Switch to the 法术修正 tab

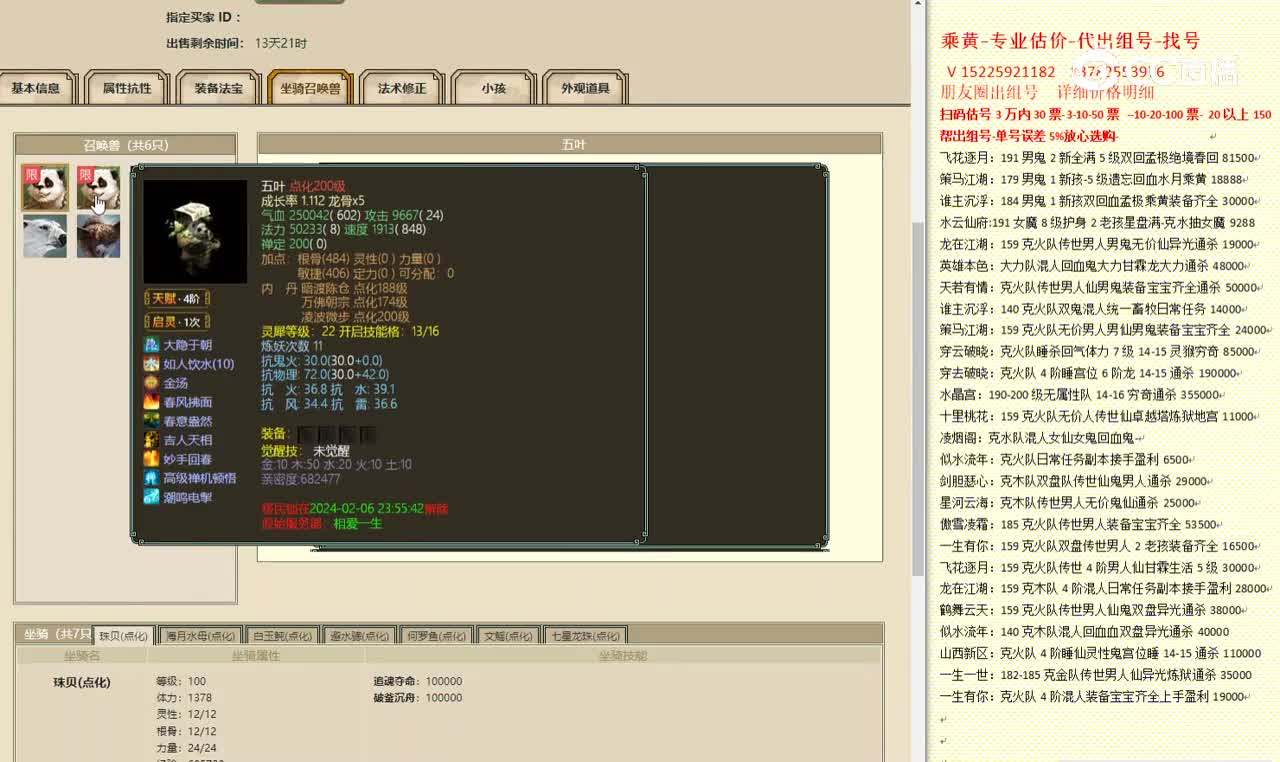pyautogui.click(x=402, y=88)
